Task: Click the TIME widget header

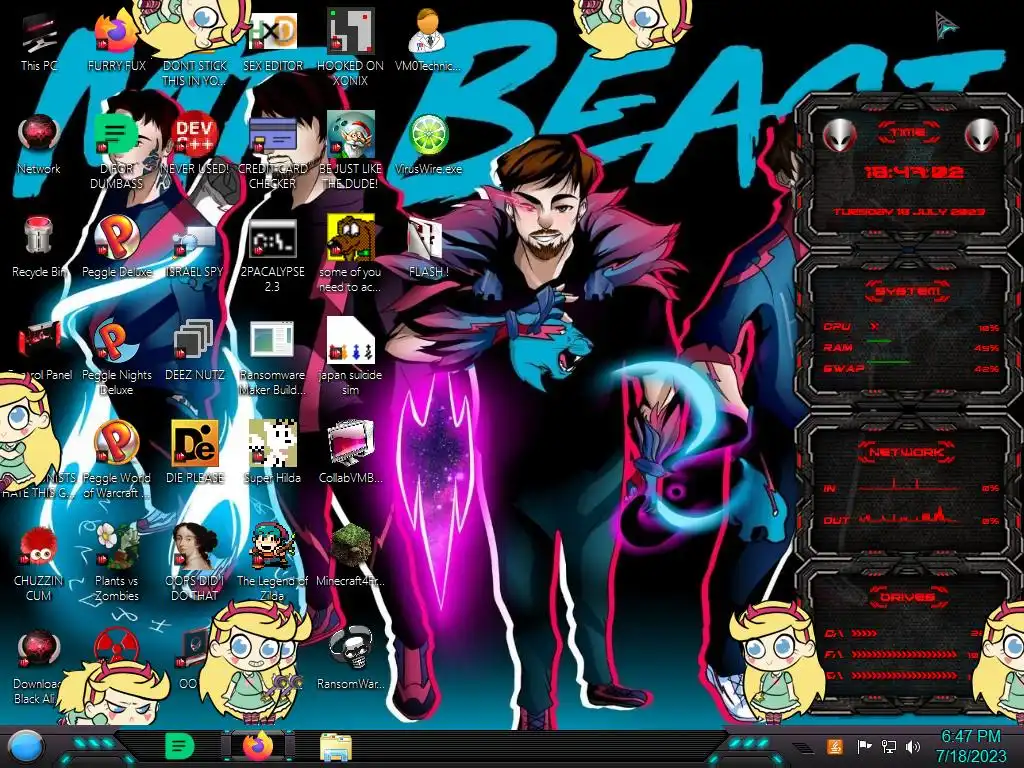Action: tap(908, 133)
